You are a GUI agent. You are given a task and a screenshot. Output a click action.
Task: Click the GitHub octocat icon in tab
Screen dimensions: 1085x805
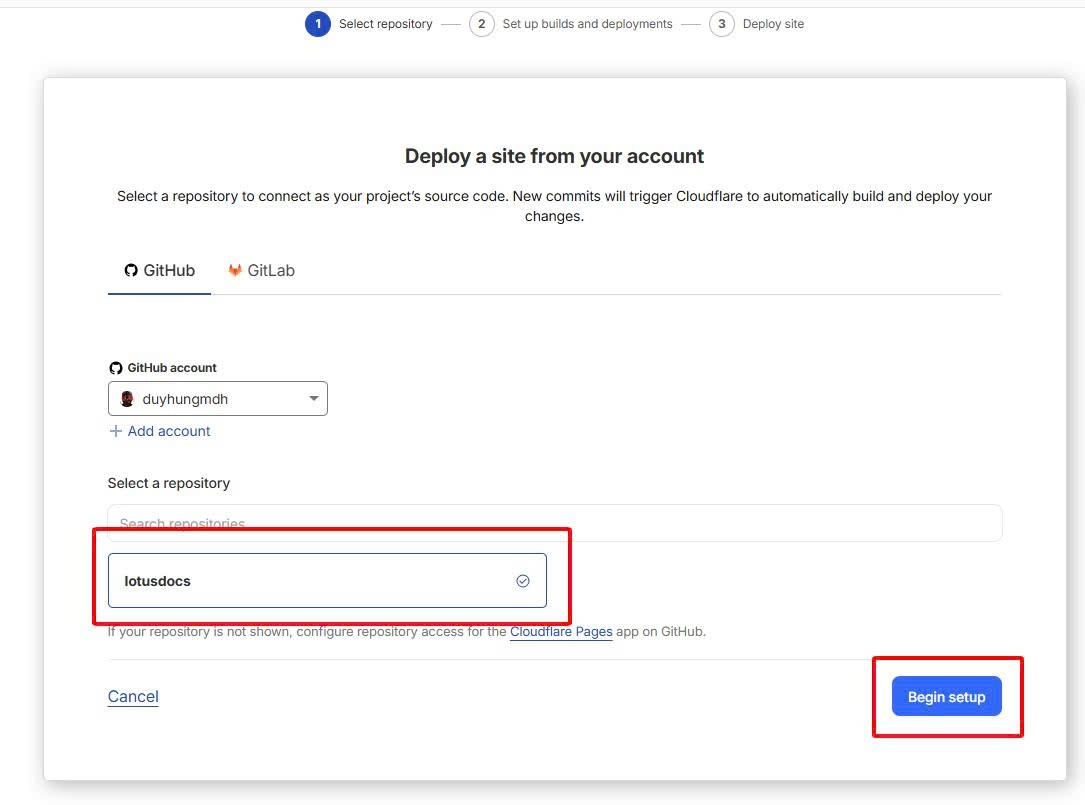pos(131,271)
